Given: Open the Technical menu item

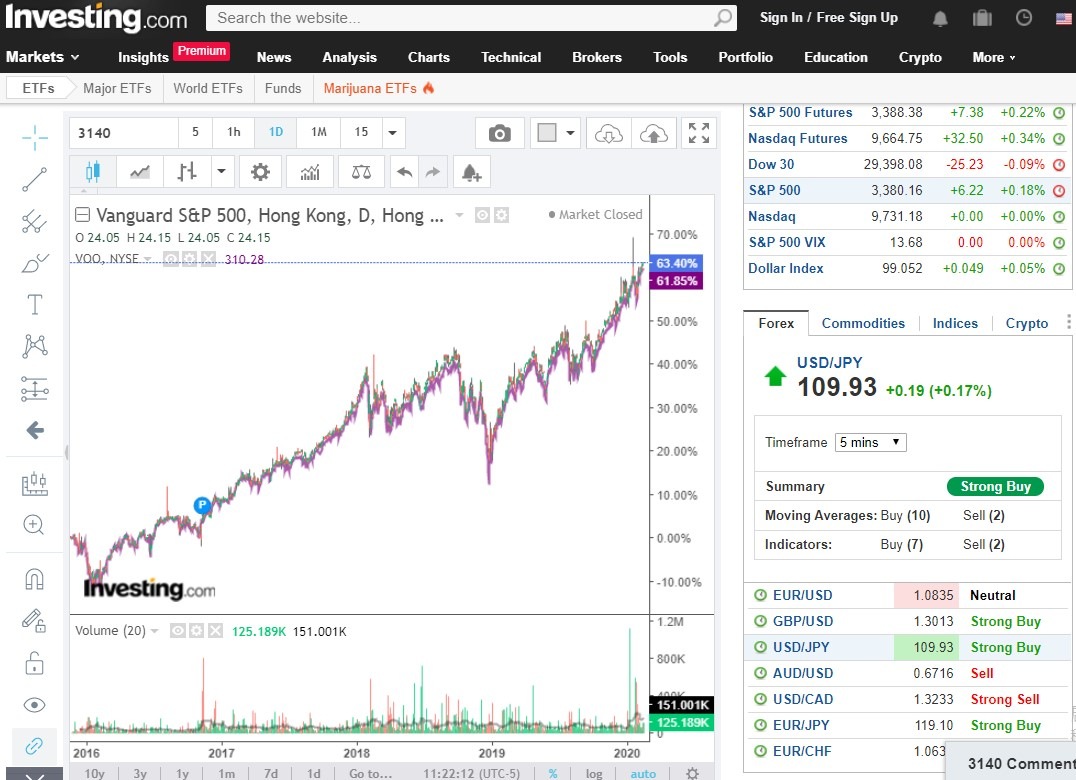Looking at the screenshot, I should pos(511,58).
